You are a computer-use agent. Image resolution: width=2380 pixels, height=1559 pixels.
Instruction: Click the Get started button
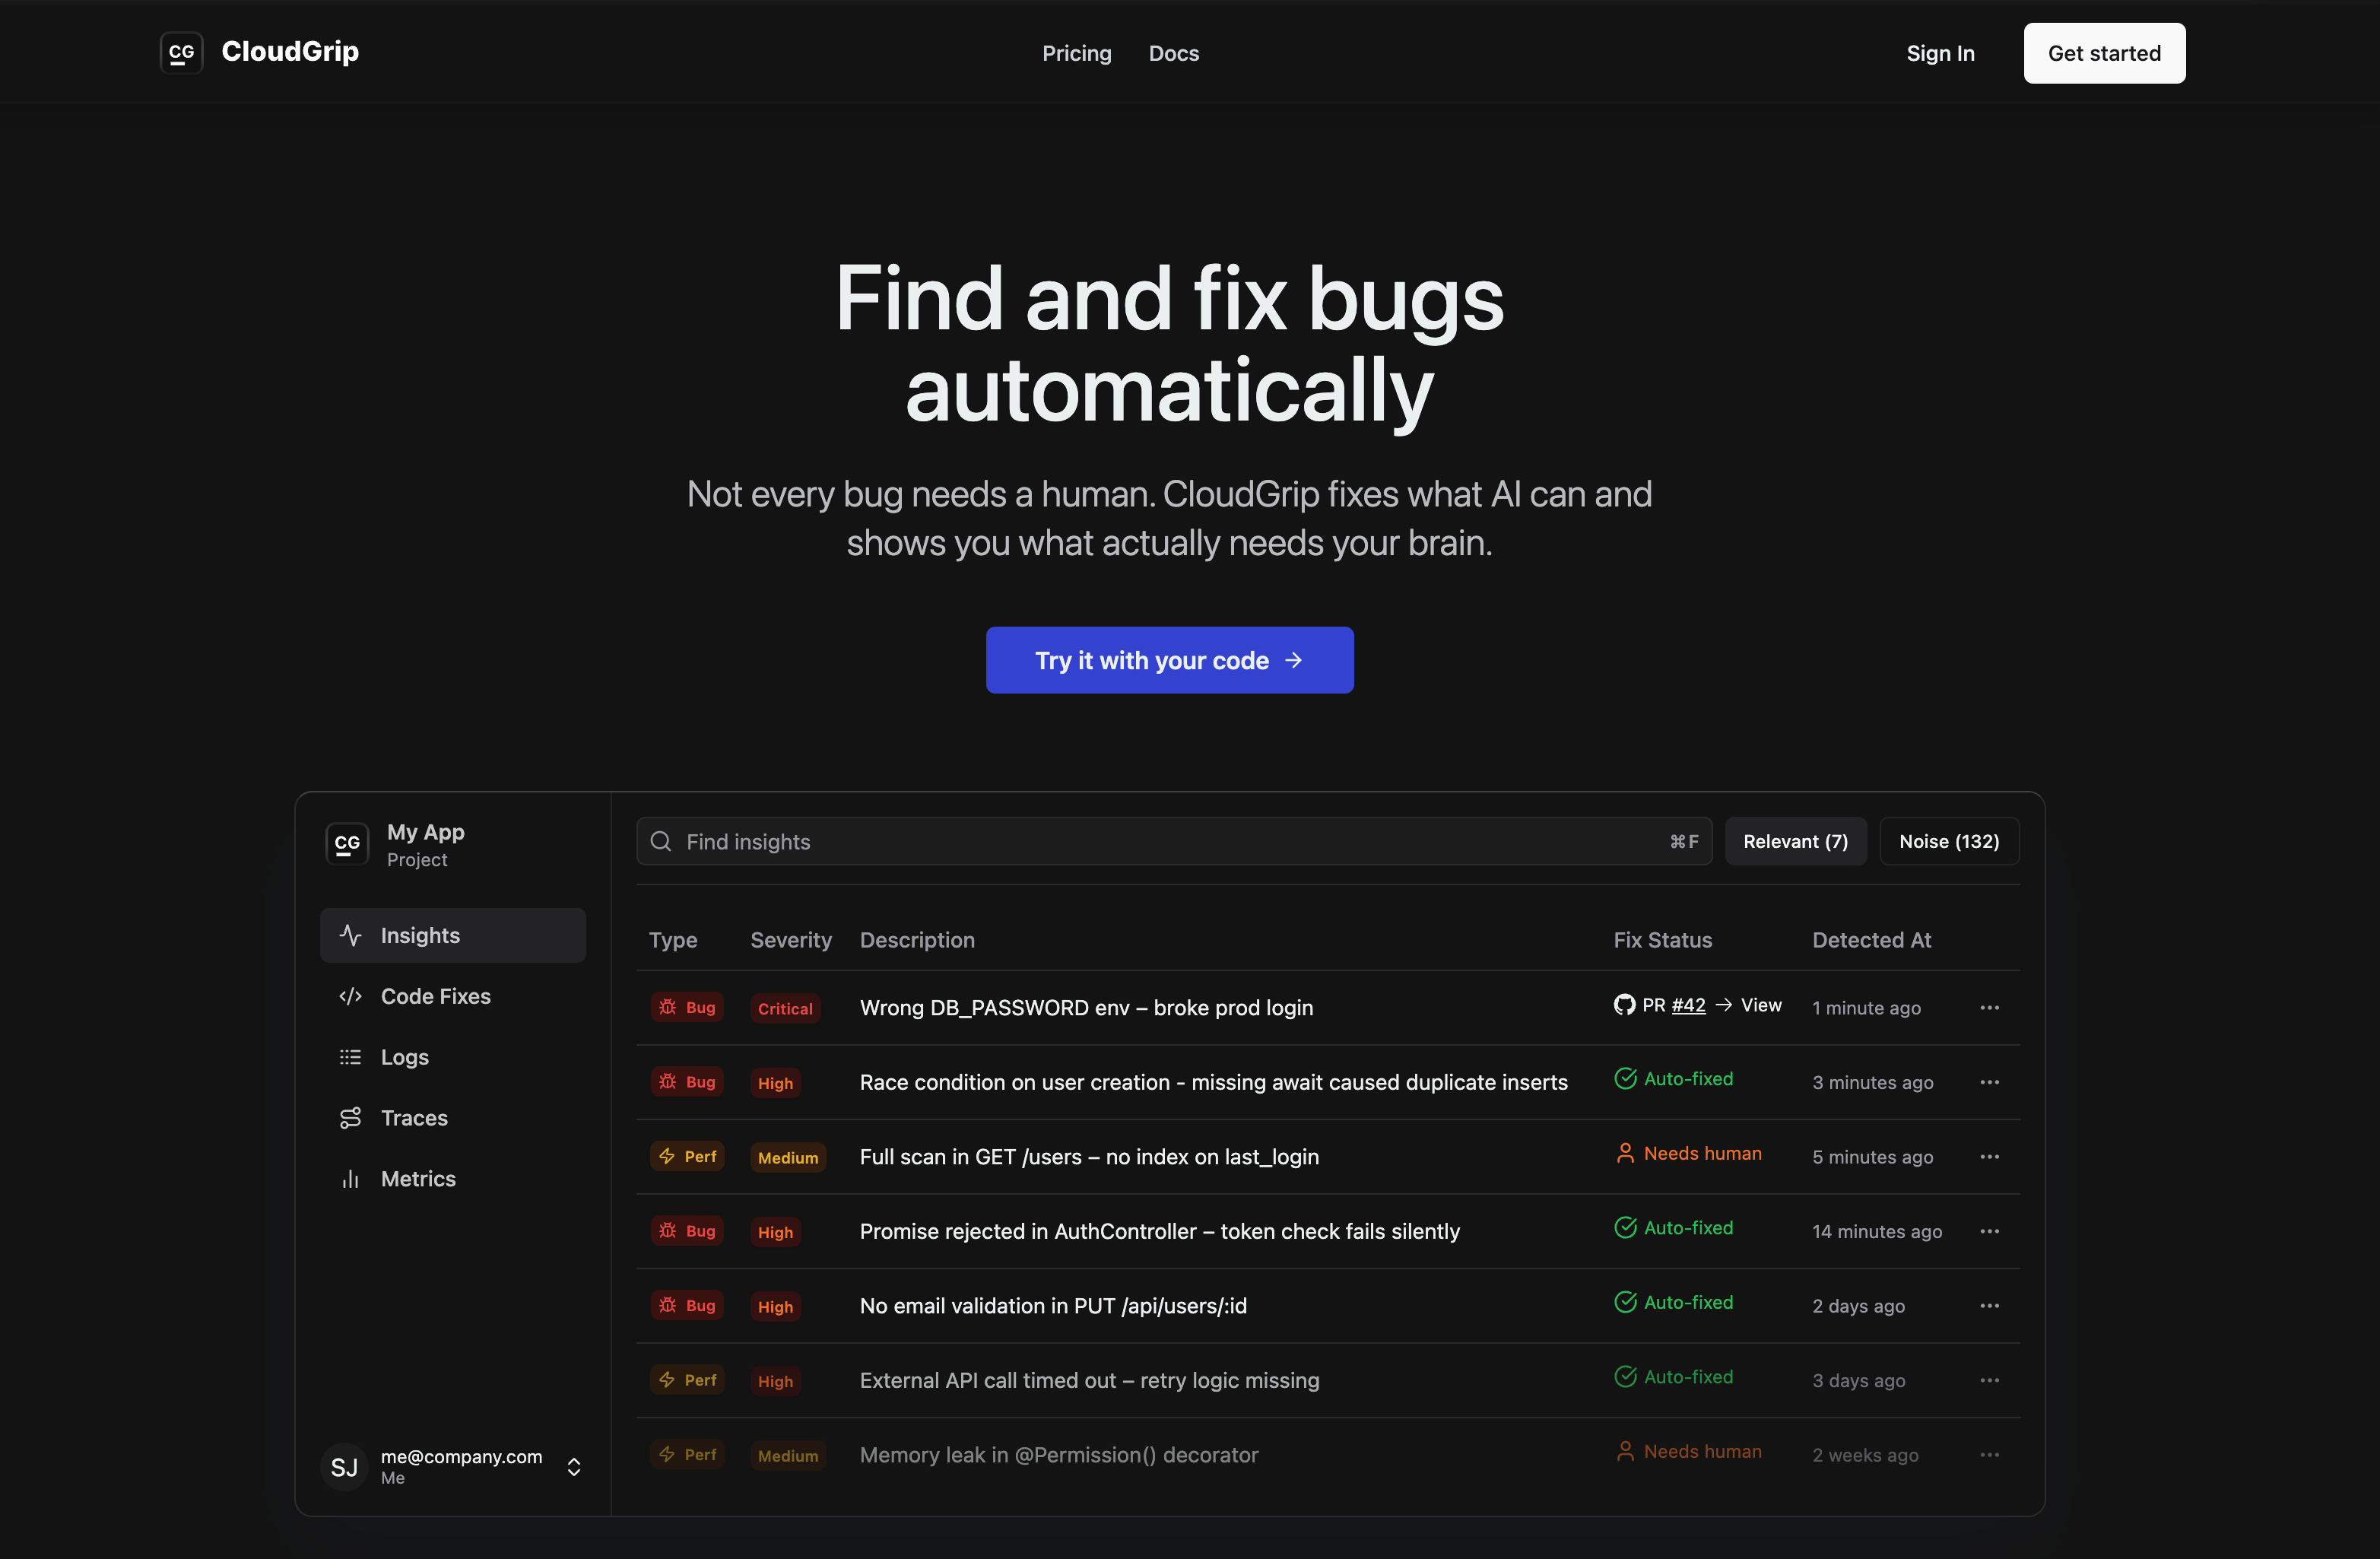point(2103,53)
